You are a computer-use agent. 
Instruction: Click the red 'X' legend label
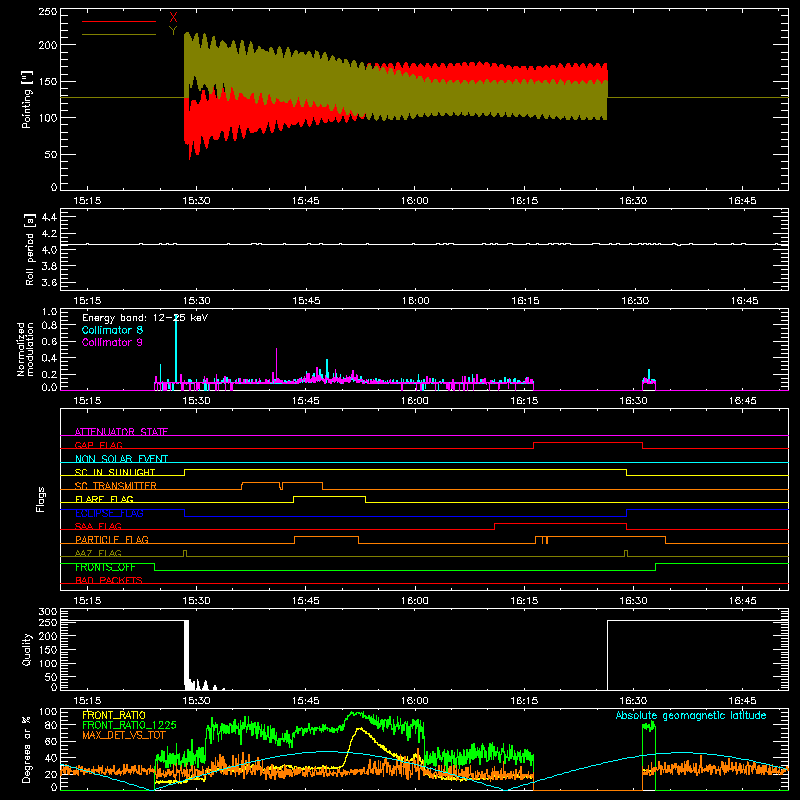(x=173, y=18)
